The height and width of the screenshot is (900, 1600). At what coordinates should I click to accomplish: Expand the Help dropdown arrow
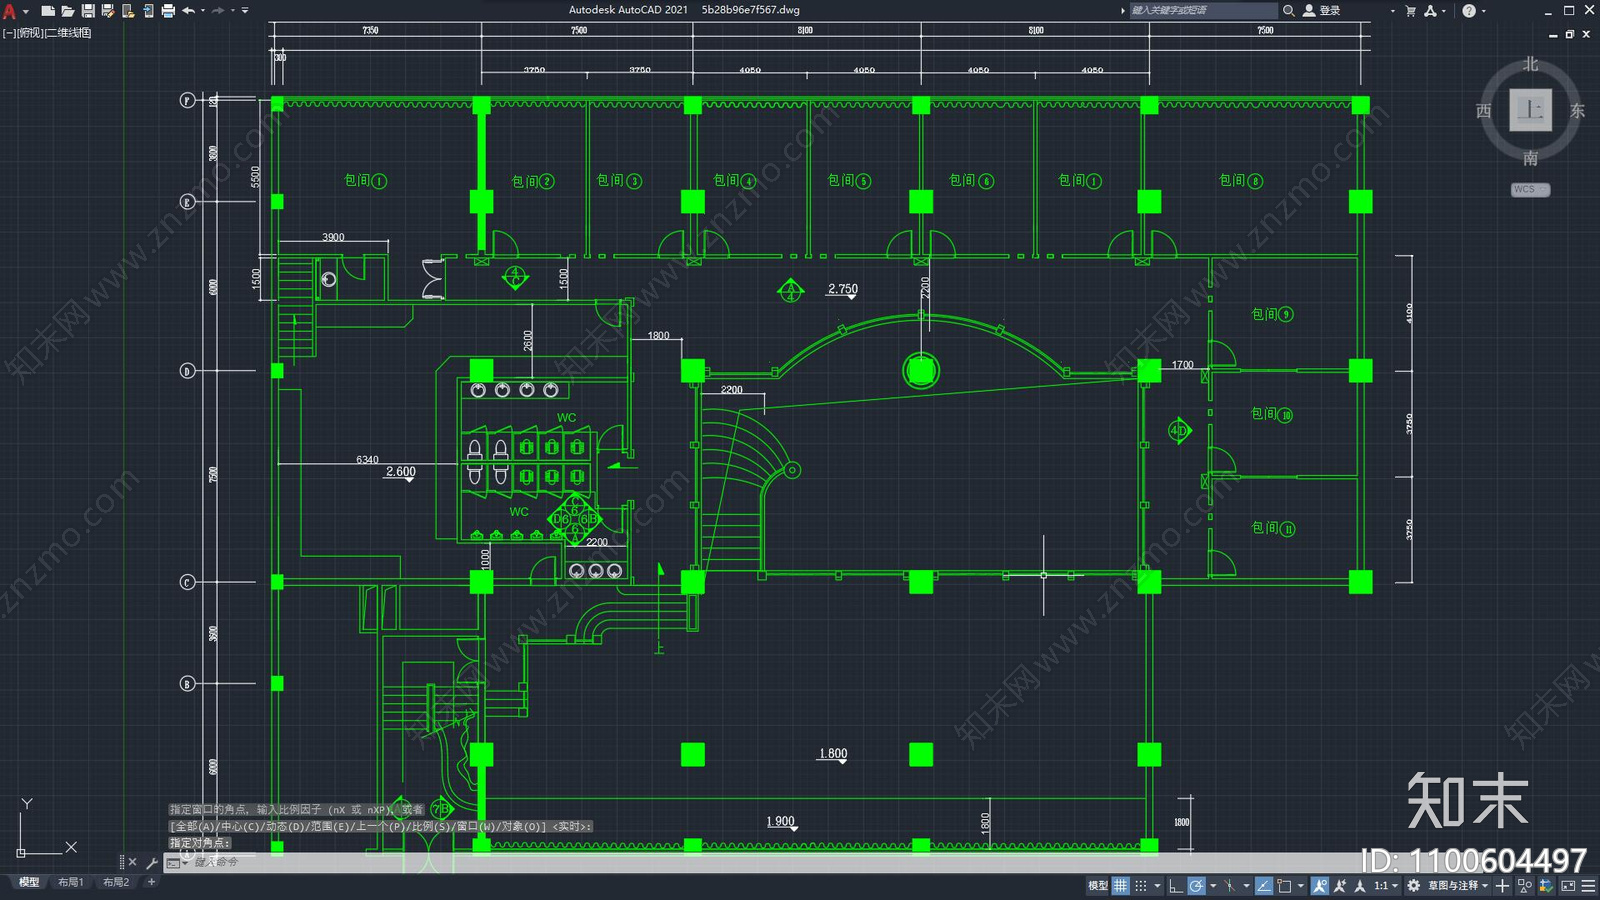pos(1483,11)
